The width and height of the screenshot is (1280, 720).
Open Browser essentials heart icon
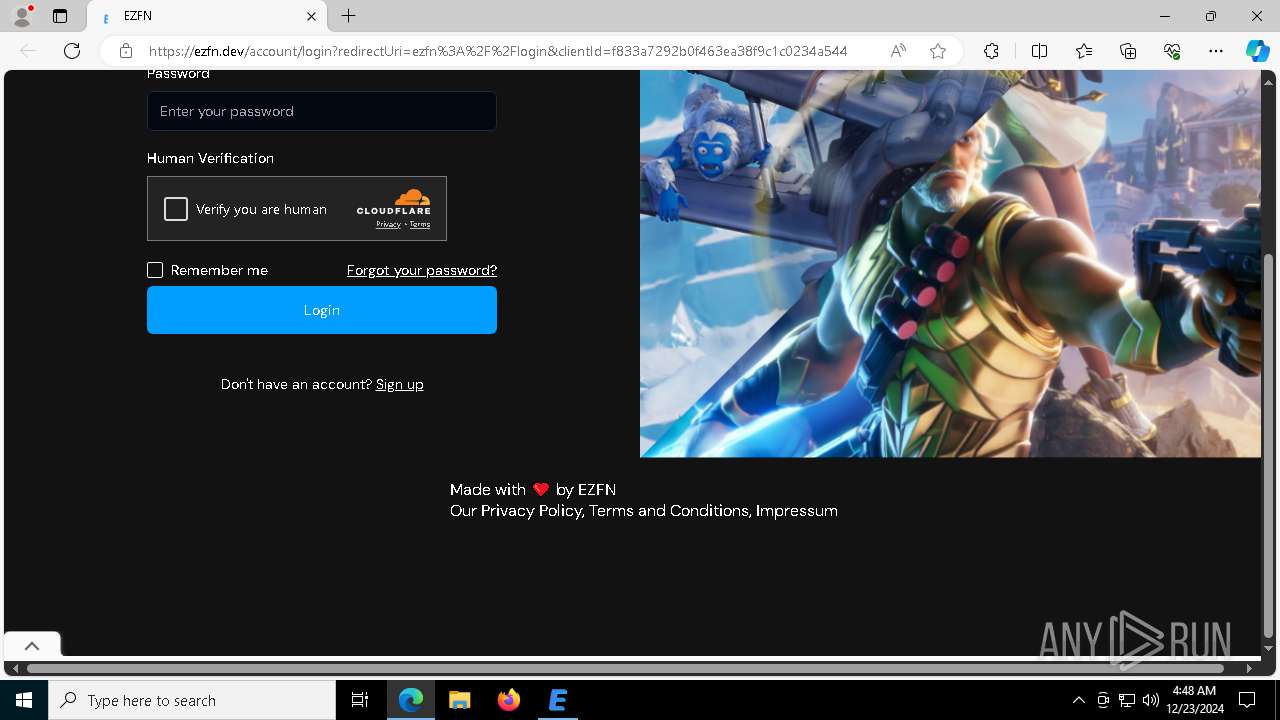pos(1172,51)
